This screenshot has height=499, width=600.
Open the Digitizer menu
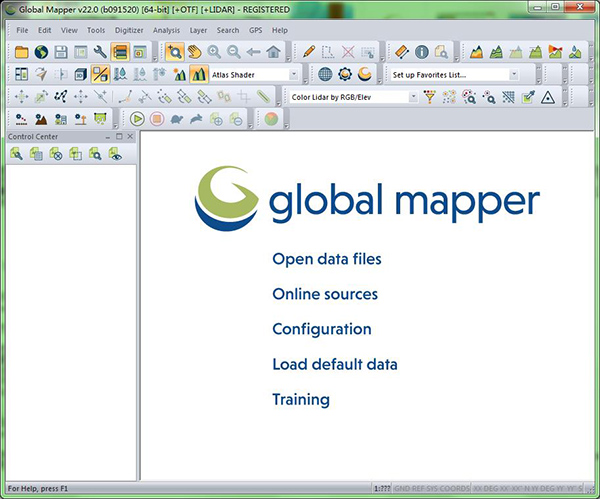(x=129, y=30)
